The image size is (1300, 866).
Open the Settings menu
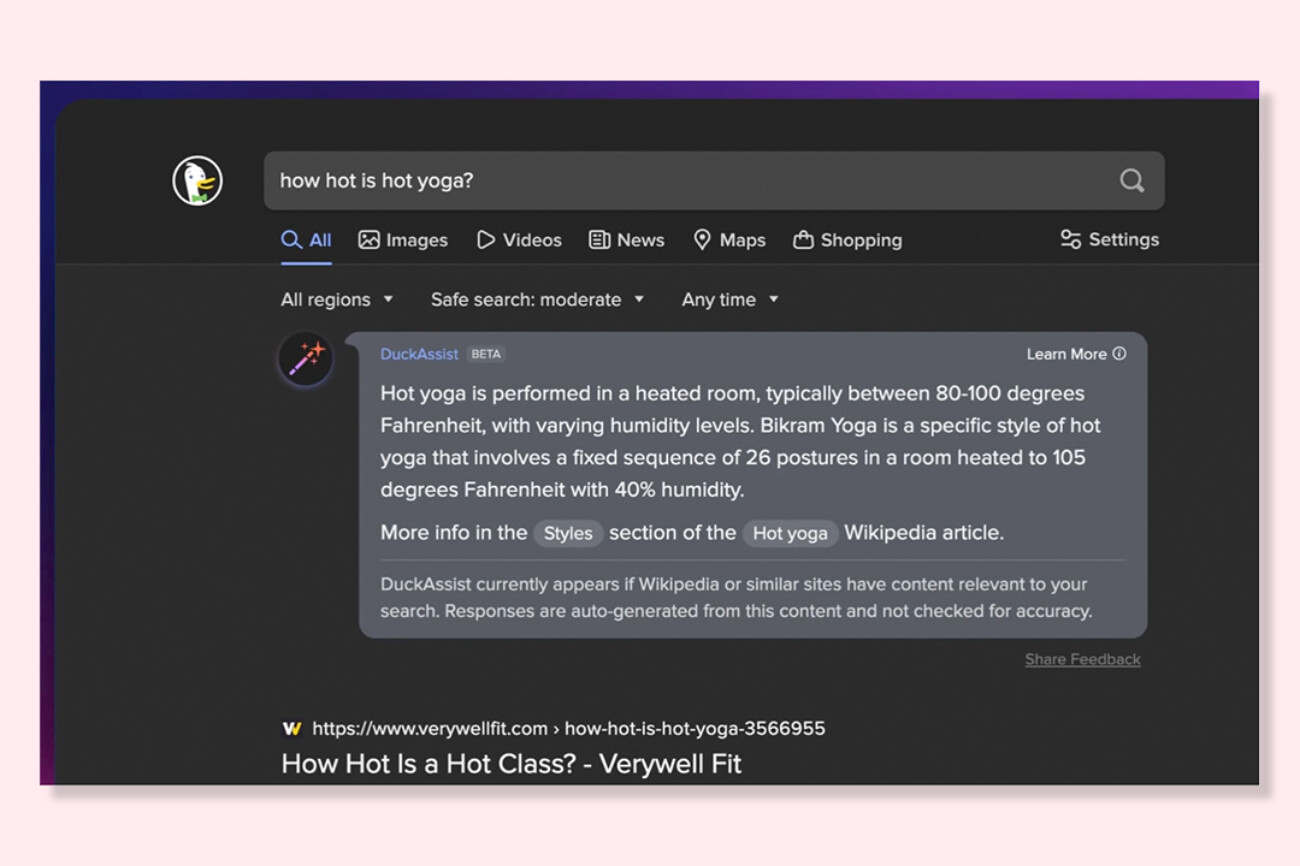[x=1109, y=239]
